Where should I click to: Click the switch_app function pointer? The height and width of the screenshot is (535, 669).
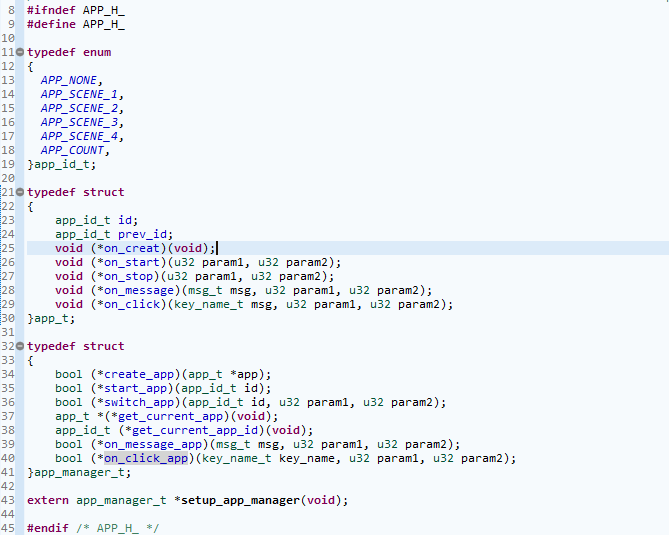pos(139,402)
